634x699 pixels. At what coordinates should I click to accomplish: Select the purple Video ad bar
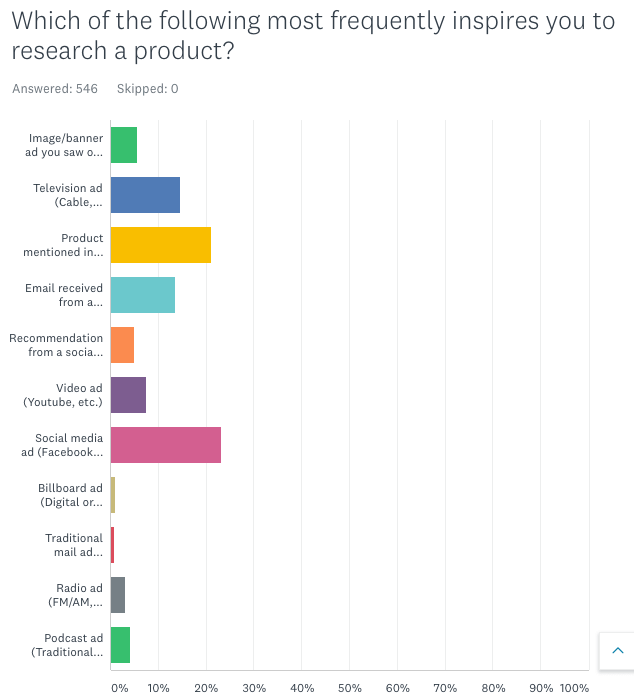128,395
